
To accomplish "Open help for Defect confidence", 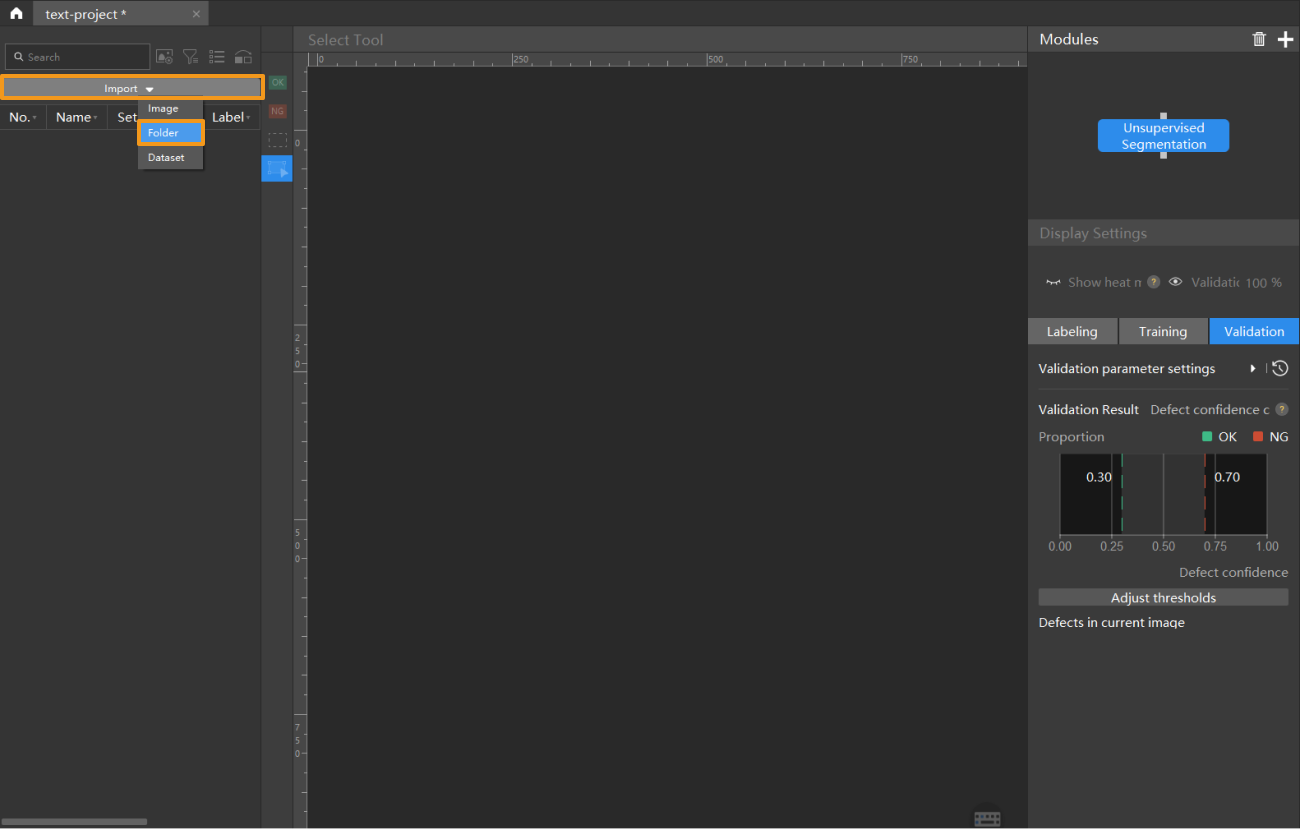I will point(1282,409).
